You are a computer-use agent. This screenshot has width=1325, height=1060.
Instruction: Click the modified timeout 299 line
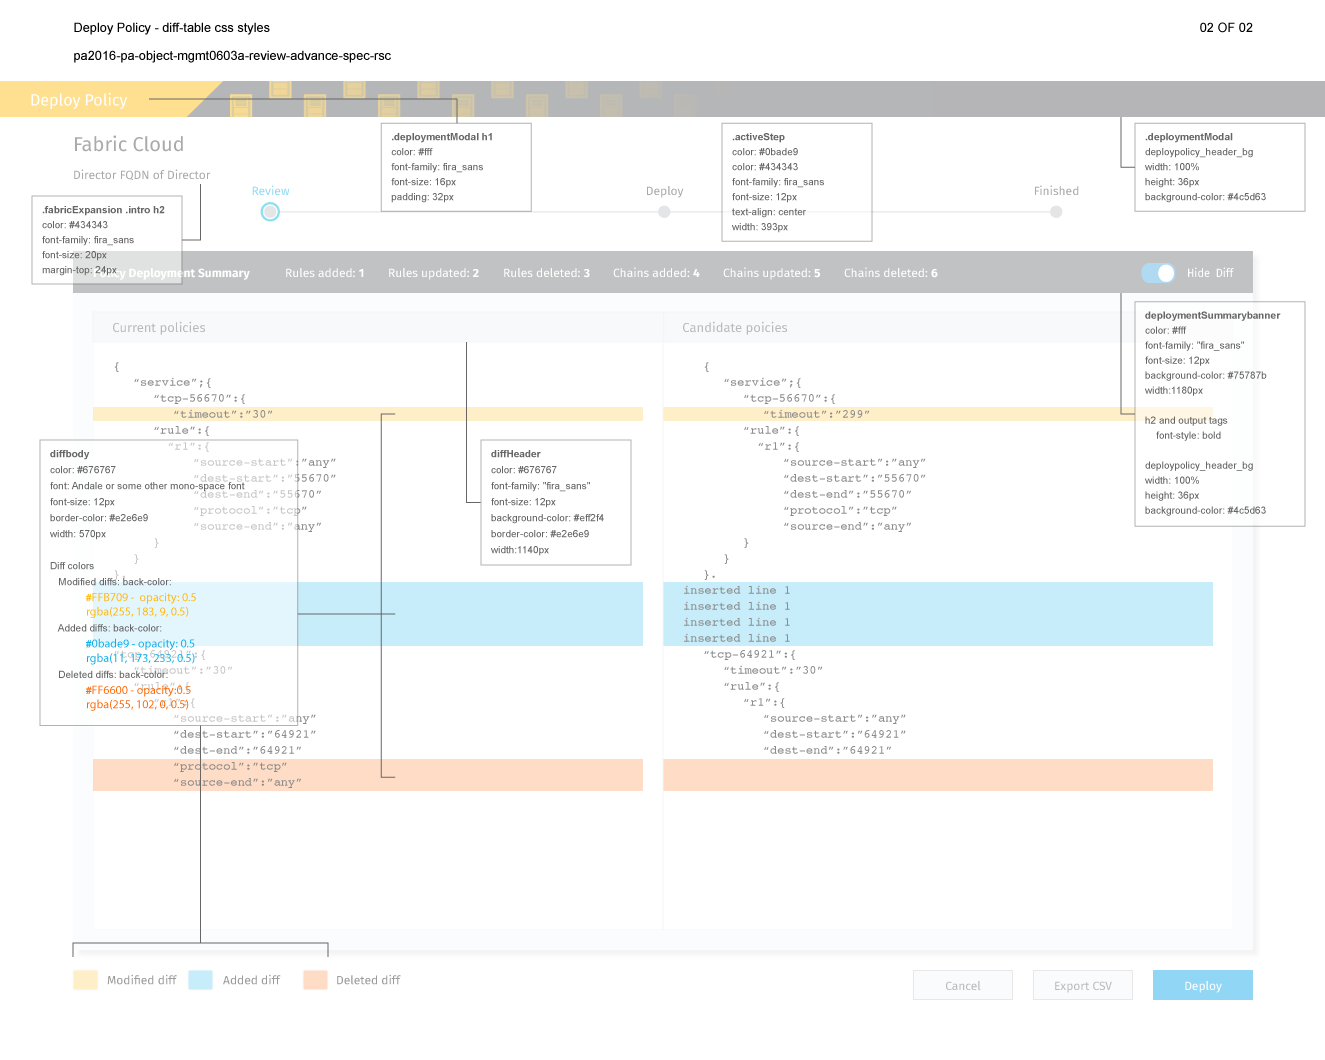coord(937,414)
